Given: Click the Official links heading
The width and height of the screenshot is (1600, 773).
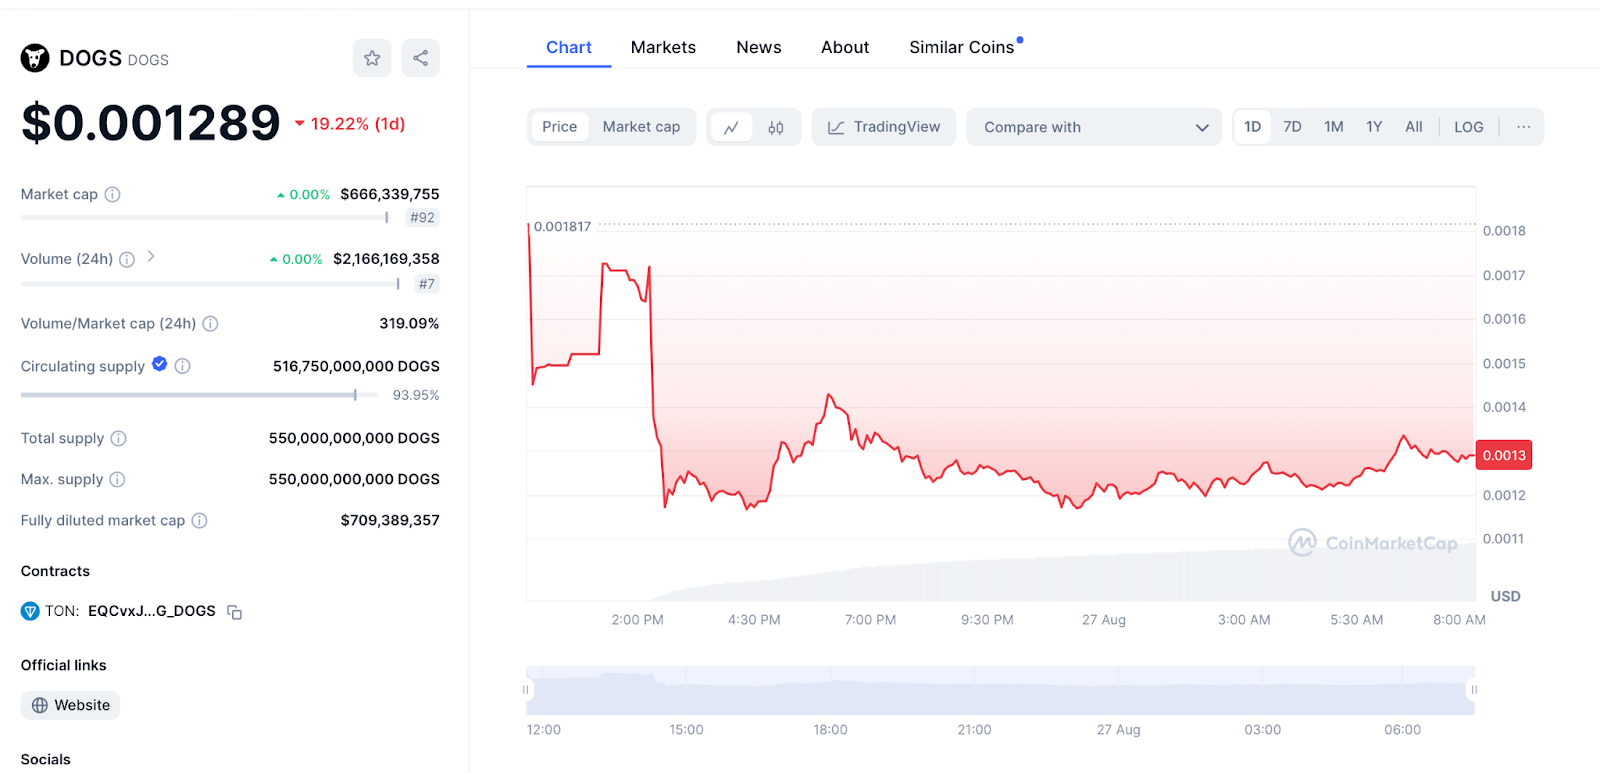Looking at the screenshot, I should point(63,665).
